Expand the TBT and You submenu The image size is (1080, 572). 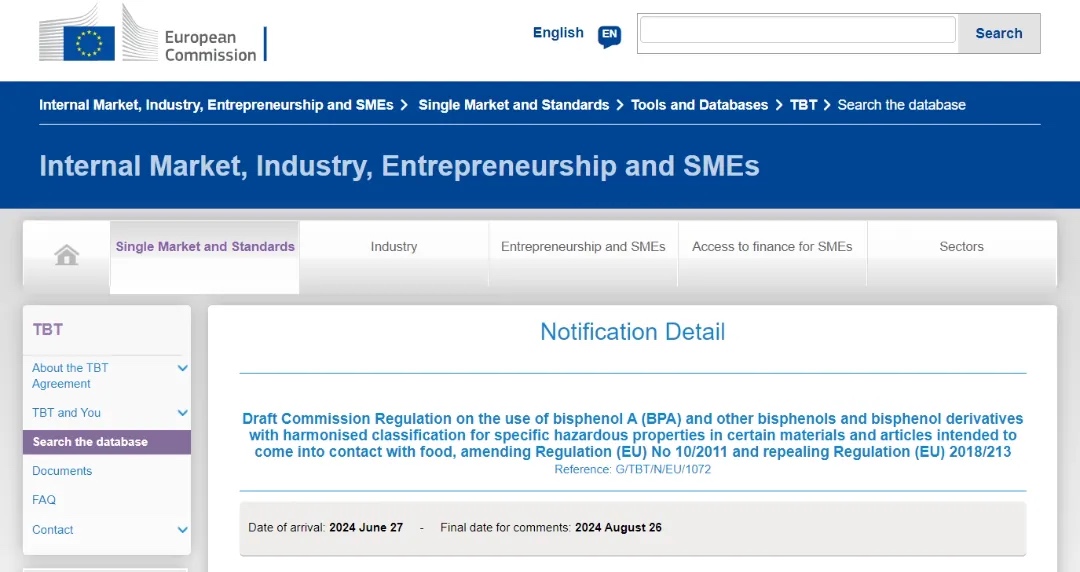183,413
